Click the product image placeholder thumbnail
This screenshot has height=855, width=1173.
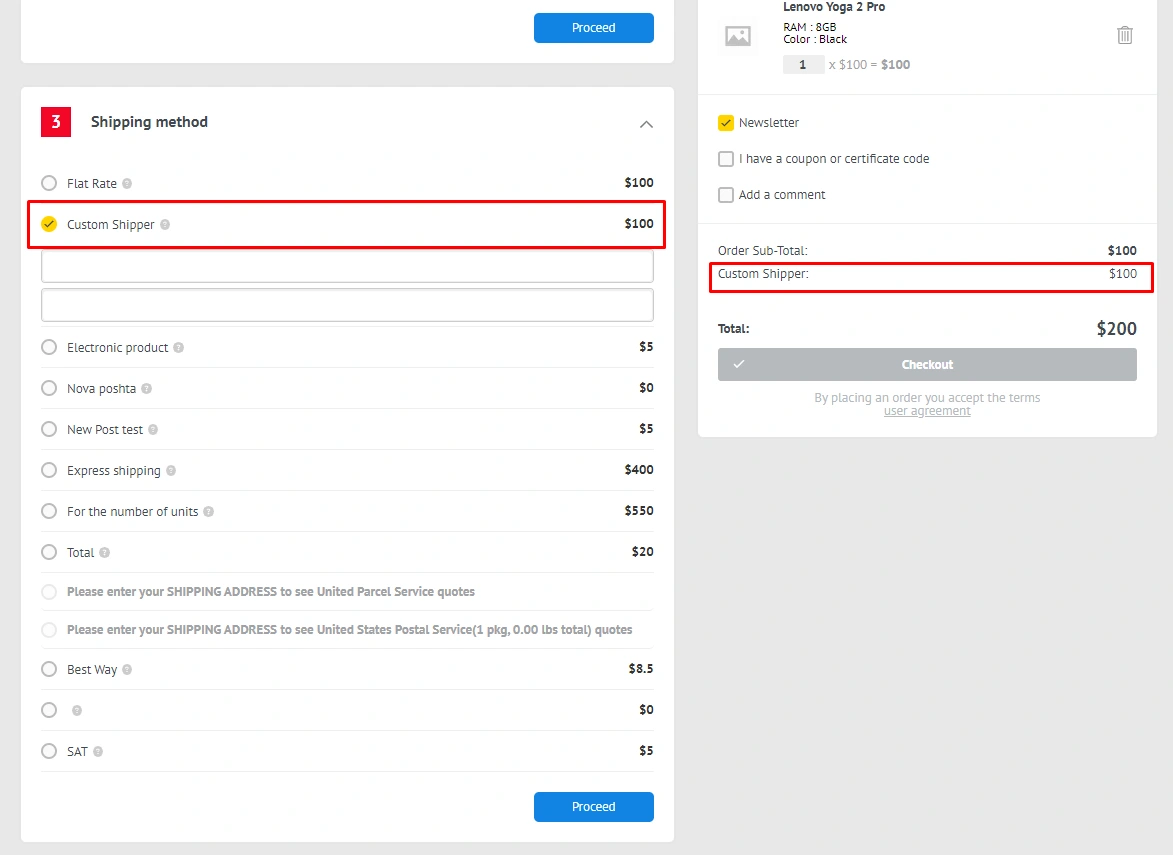[738, 36]
